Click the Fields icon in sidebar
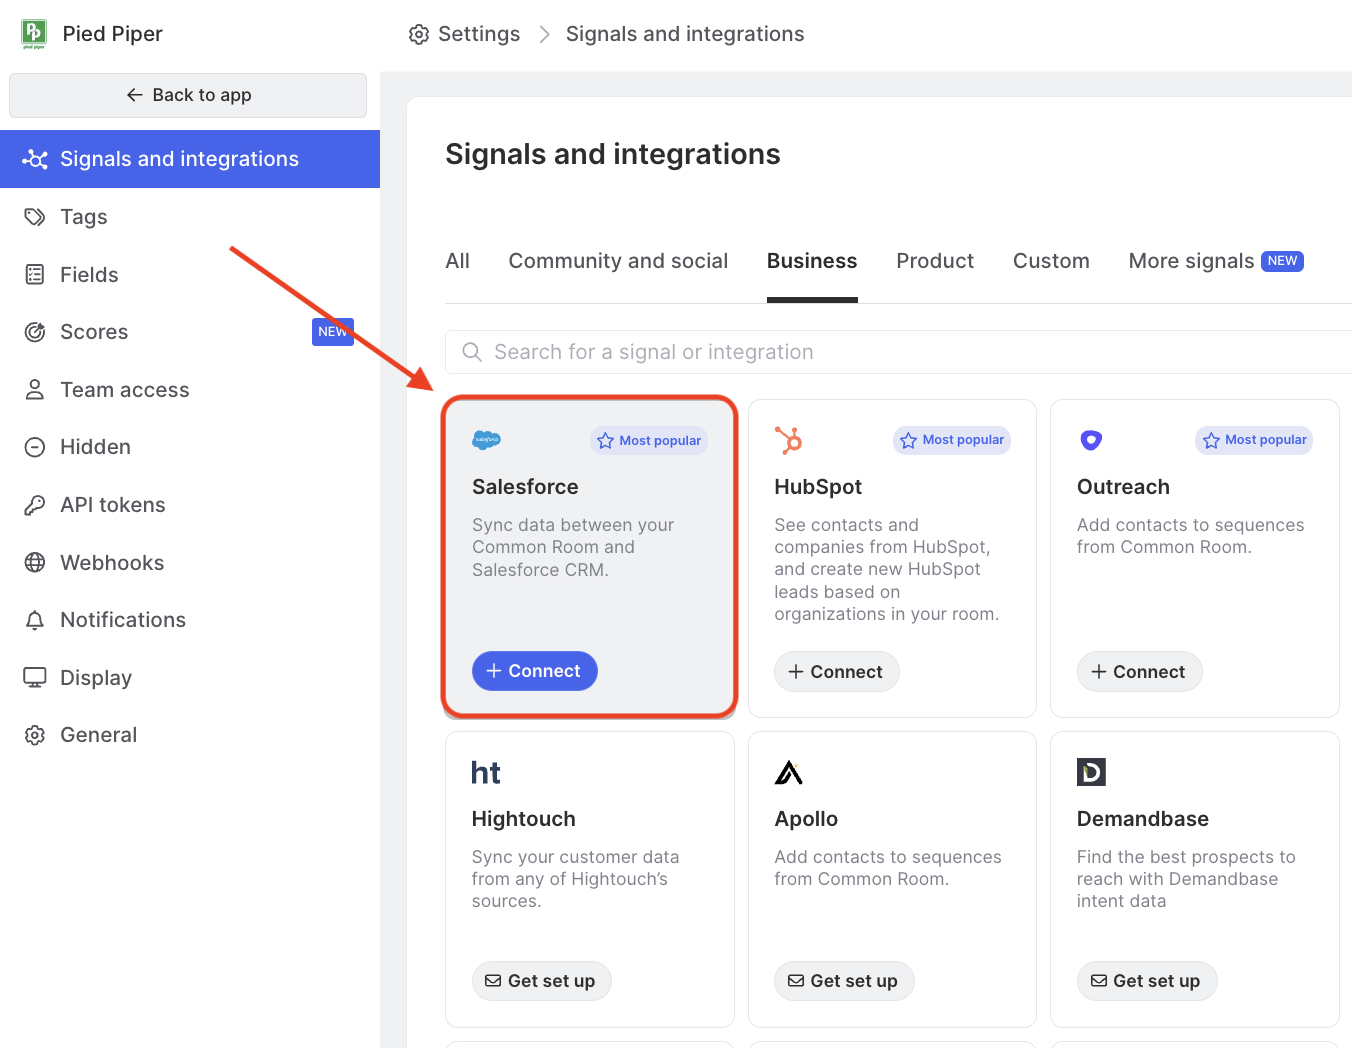 tap(35, 274)
